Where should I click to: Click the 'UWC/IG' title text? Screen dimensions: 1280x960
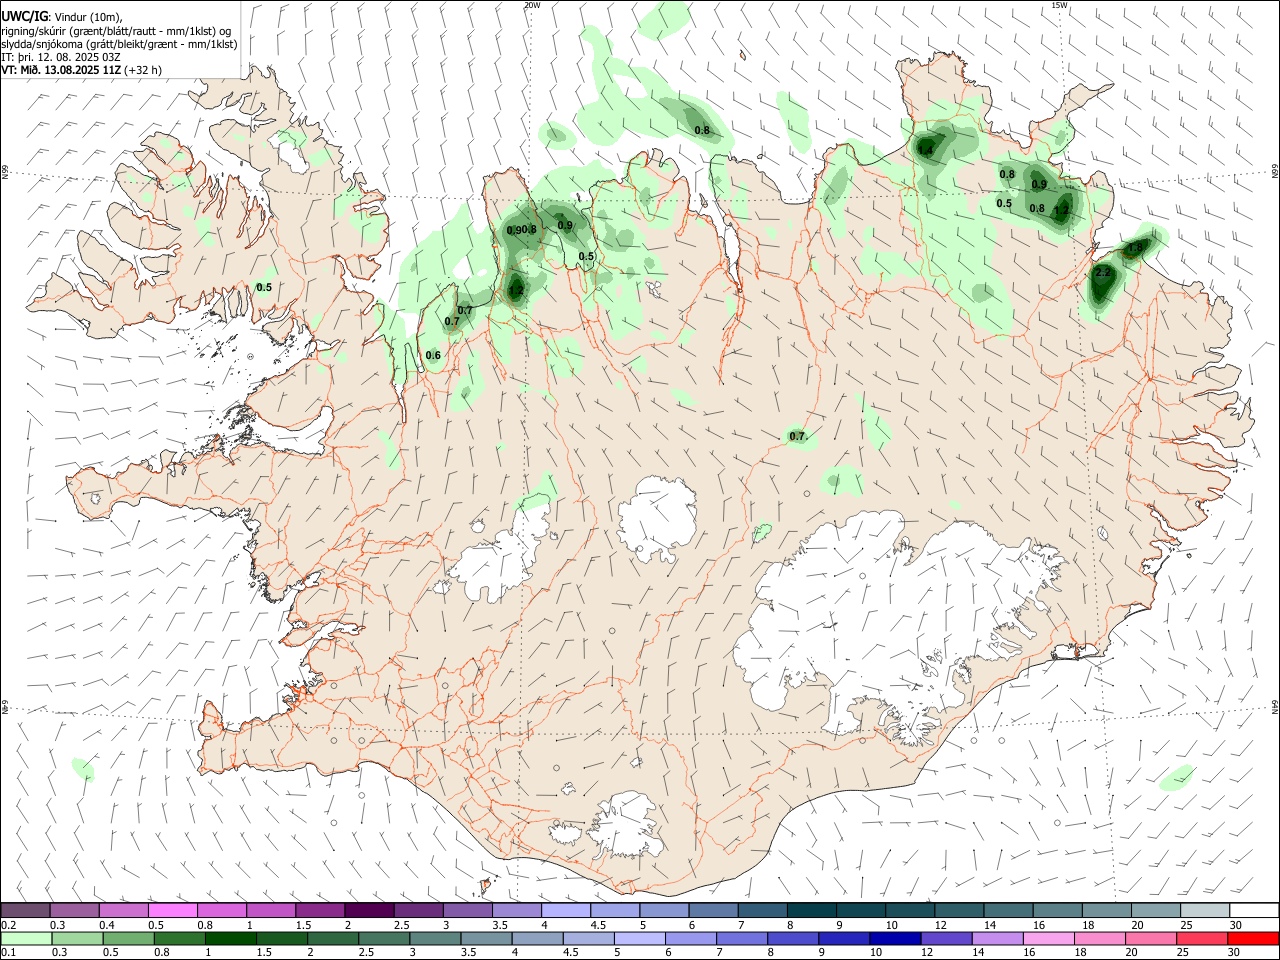[24, 16]
